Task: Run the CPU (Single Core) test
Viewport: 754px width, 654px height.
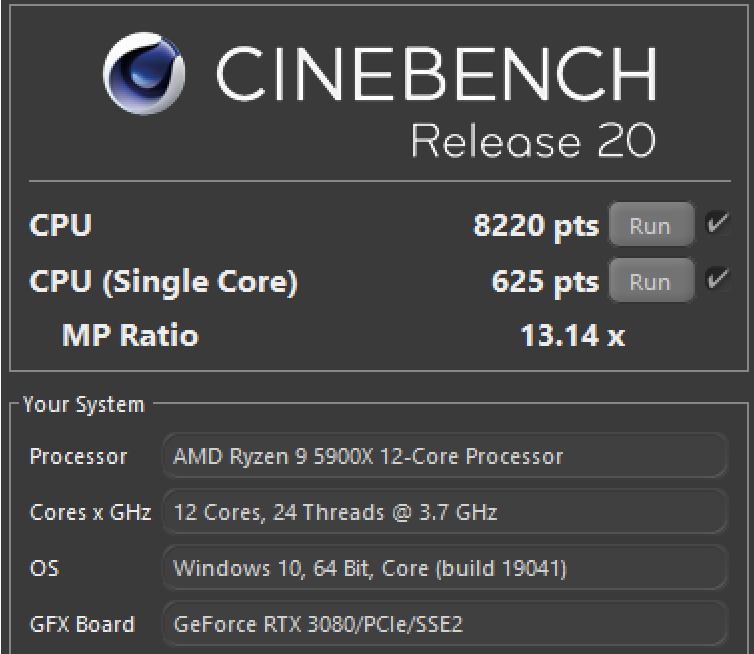Action: coord(651,281)
